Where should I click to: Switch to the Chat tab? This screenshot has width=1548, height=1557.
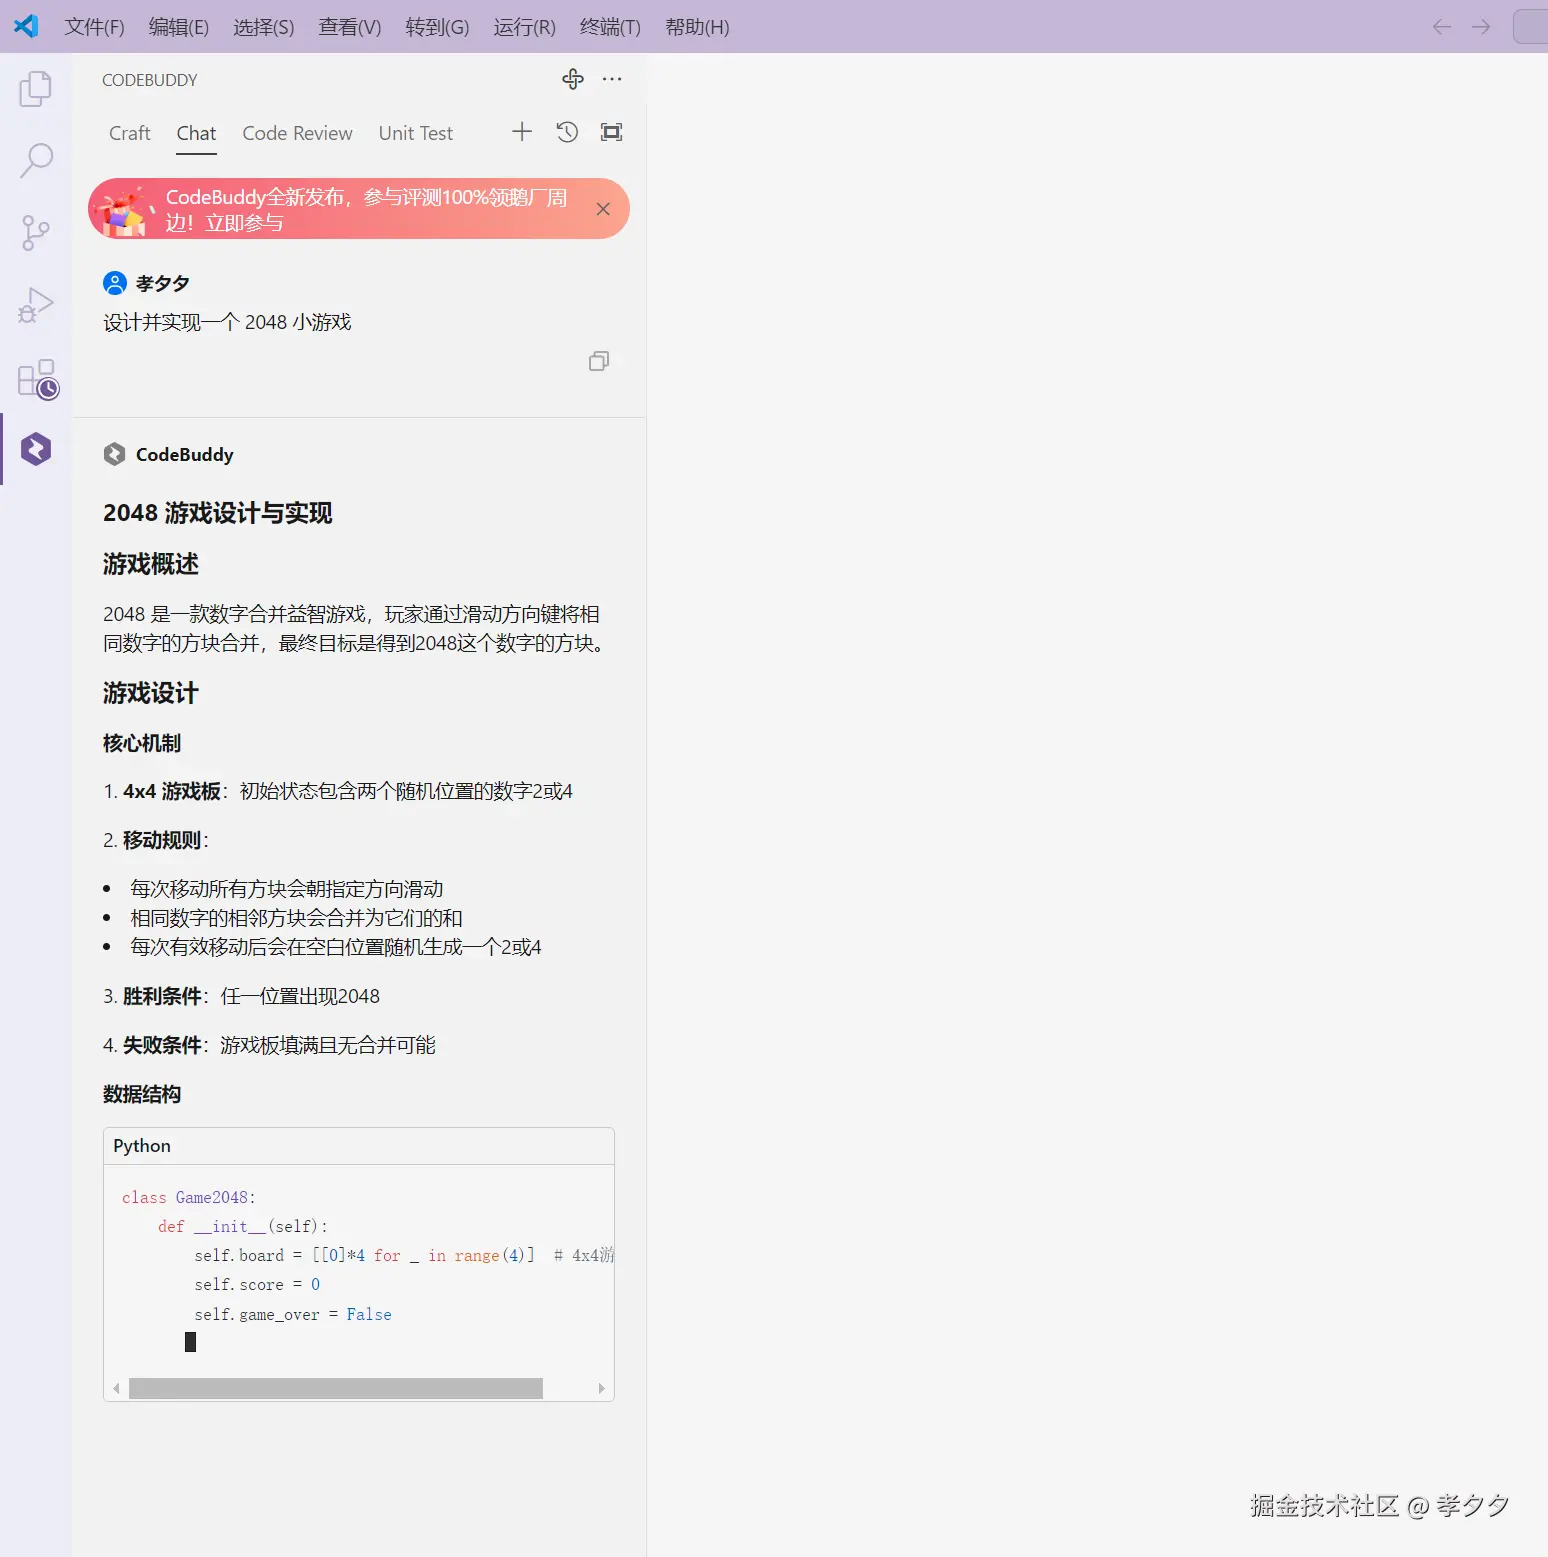196,133
